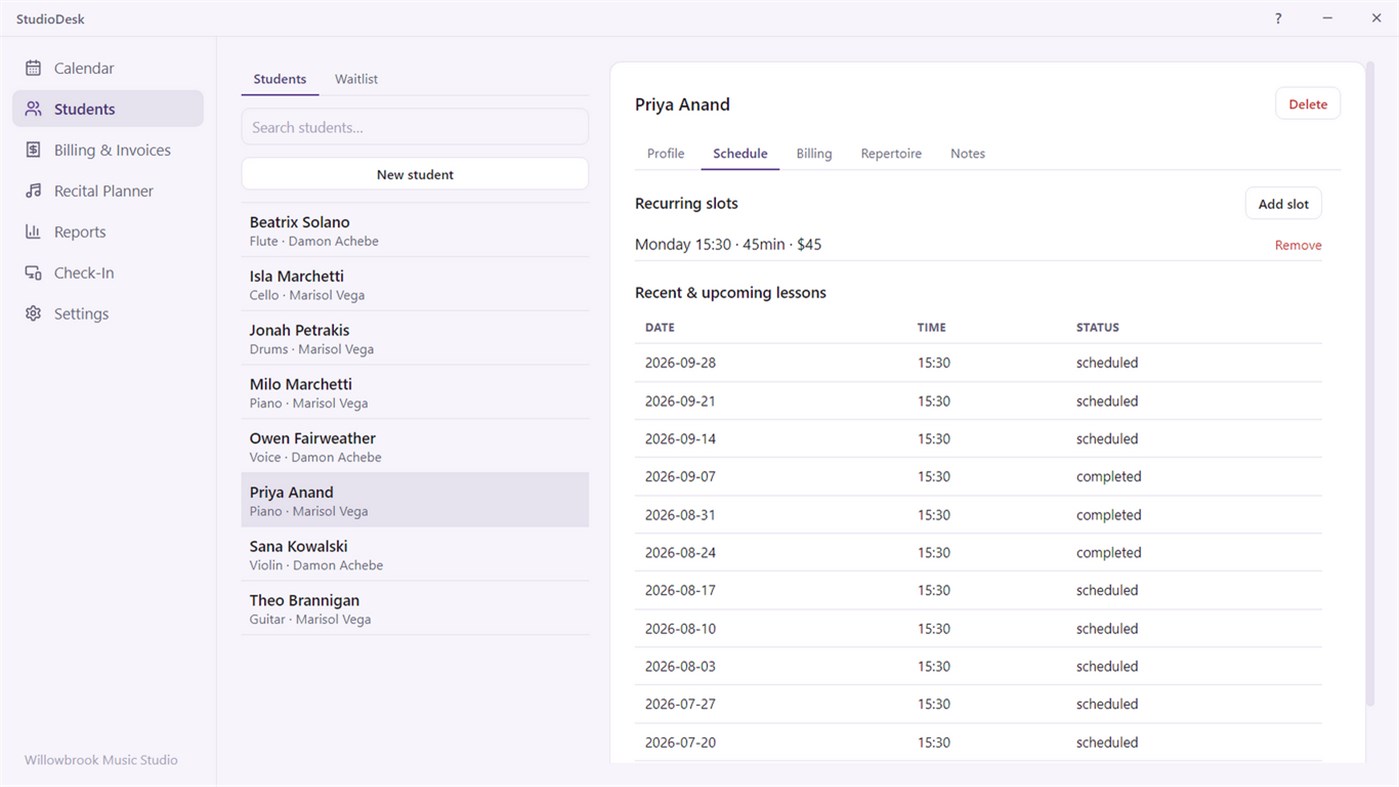Remove the Monday 15:30 recurring slot
This screenshot has width=1399, height=787.
tap(1298, 245)
